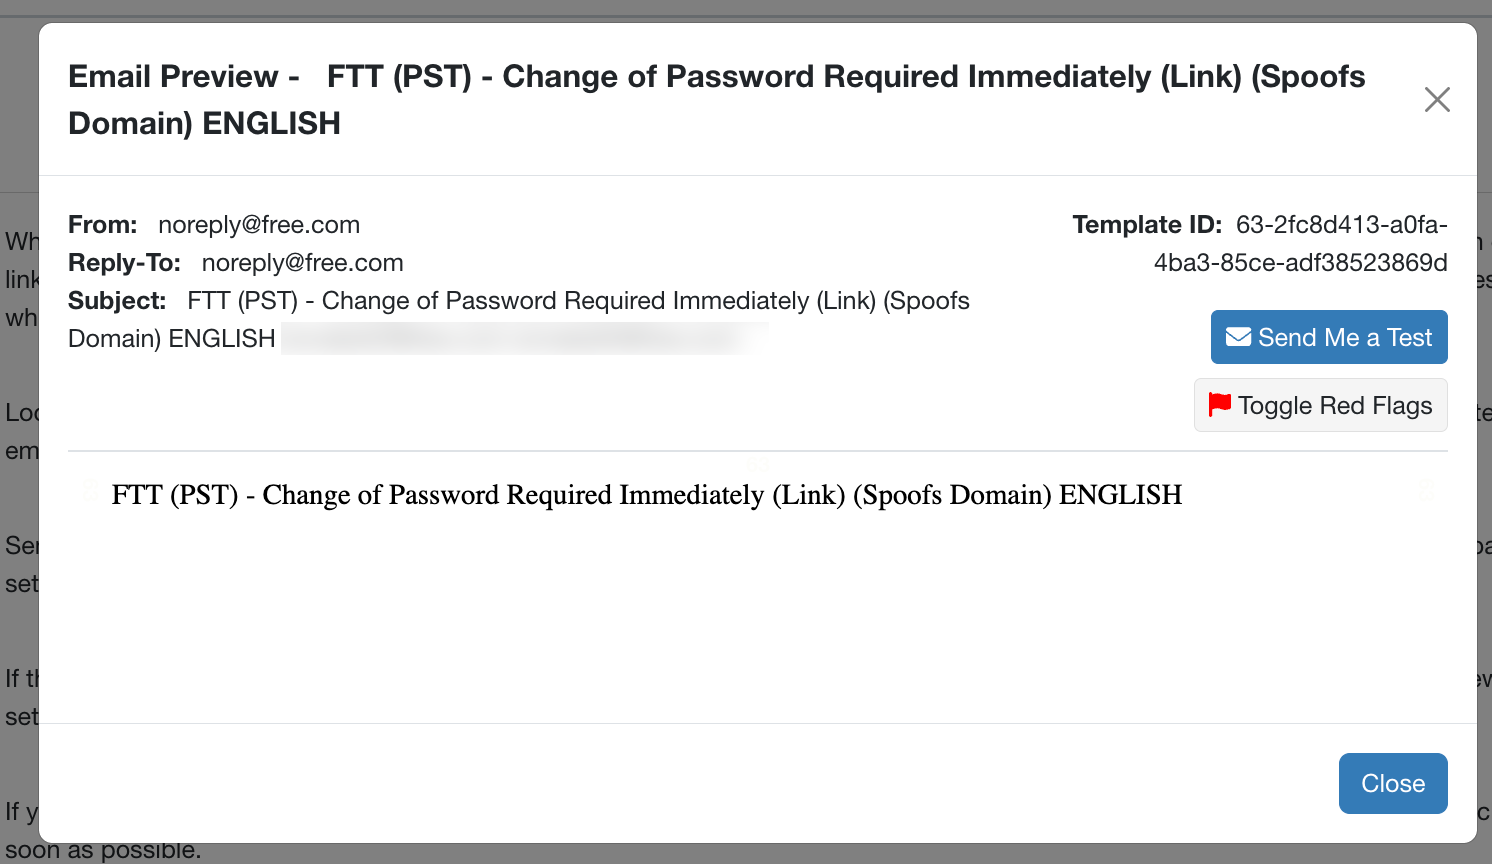Click the Subject line text starting with FTT (PST)
This screenshot has height=864, width=1492.
tap(519, 320)
